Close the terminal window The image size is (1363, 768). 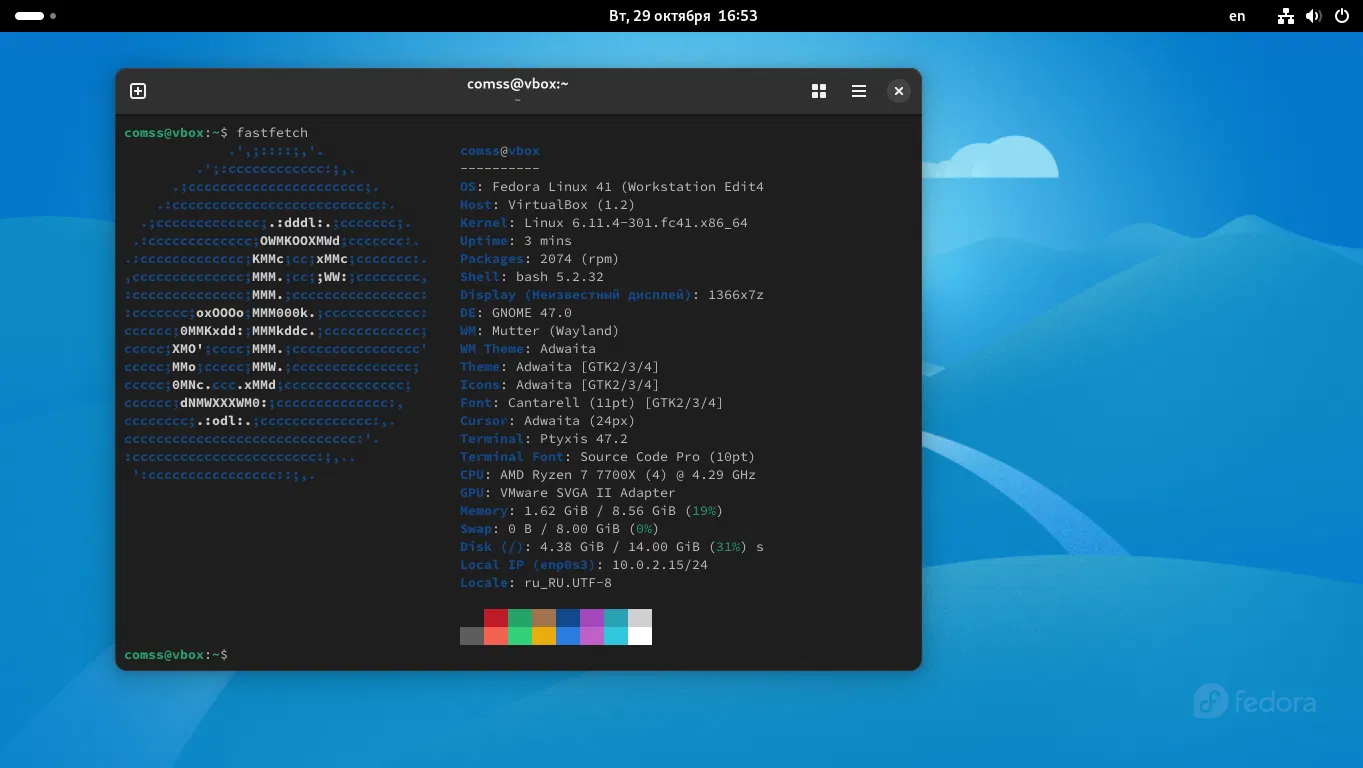click(899, 91)
